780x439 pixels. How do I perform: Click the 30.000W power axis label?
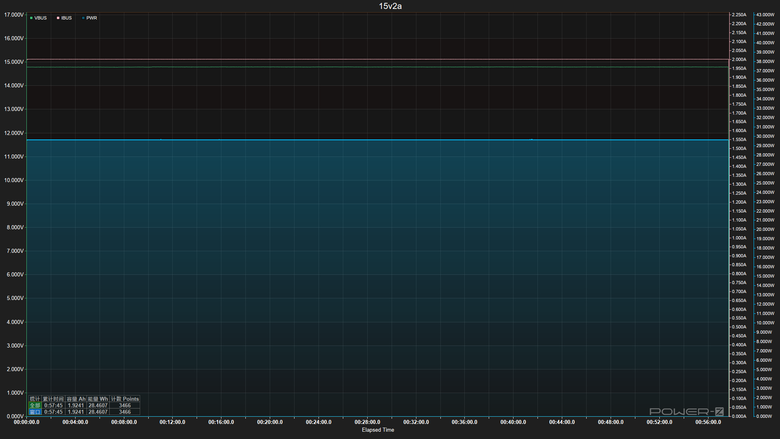765,136
